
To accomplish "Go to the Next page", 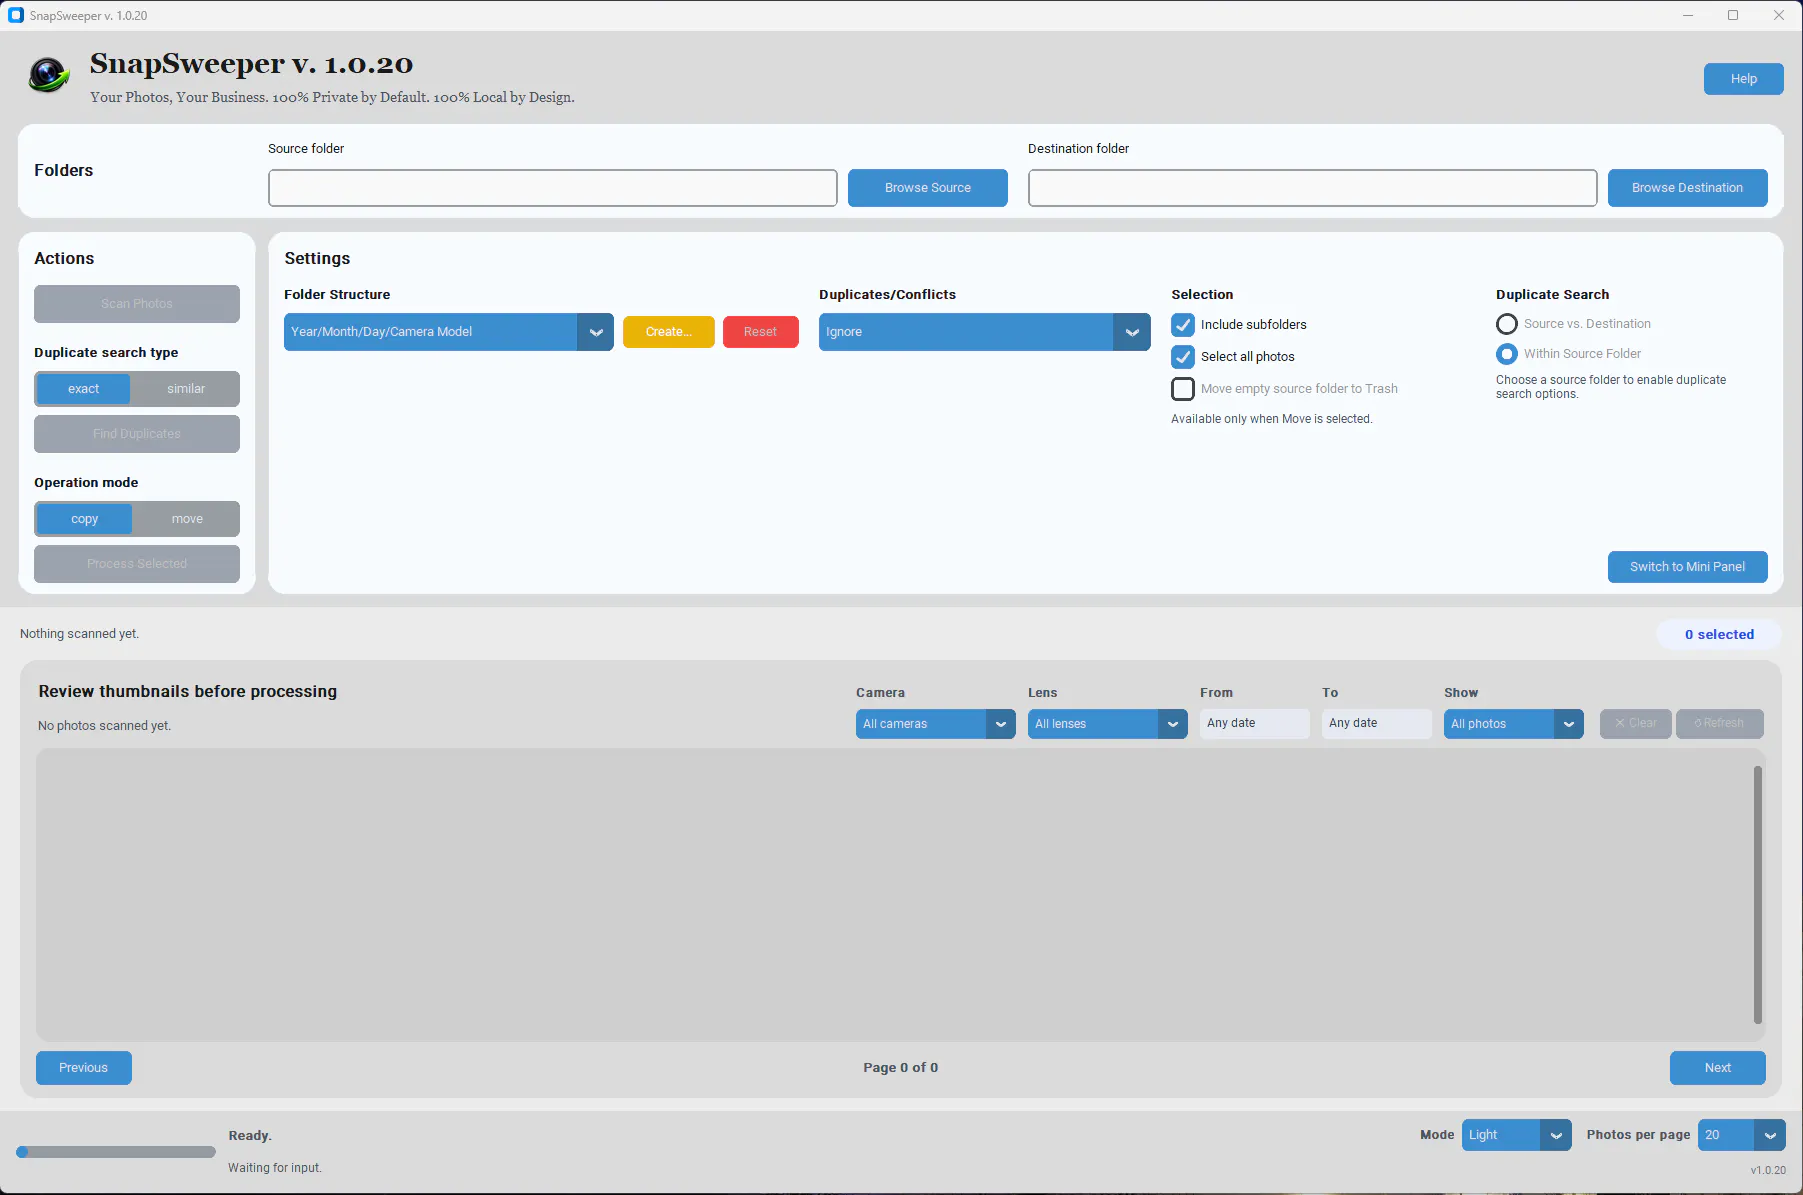I will pyautogui.click(x=1717, y=1068).
